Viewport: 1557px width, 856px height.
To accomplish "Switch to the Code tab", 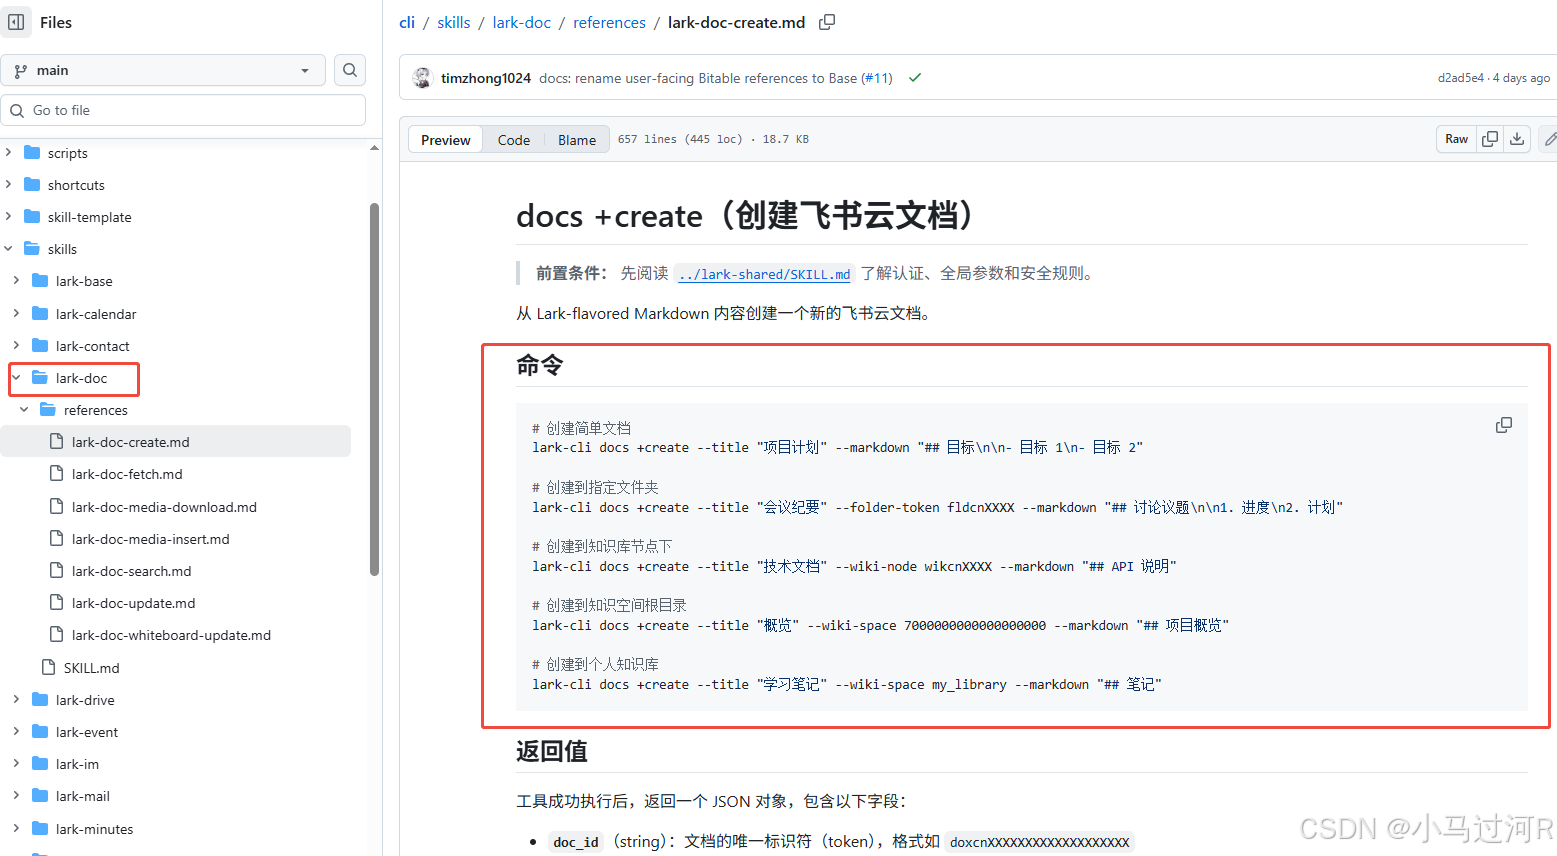I will coord(513,139).
